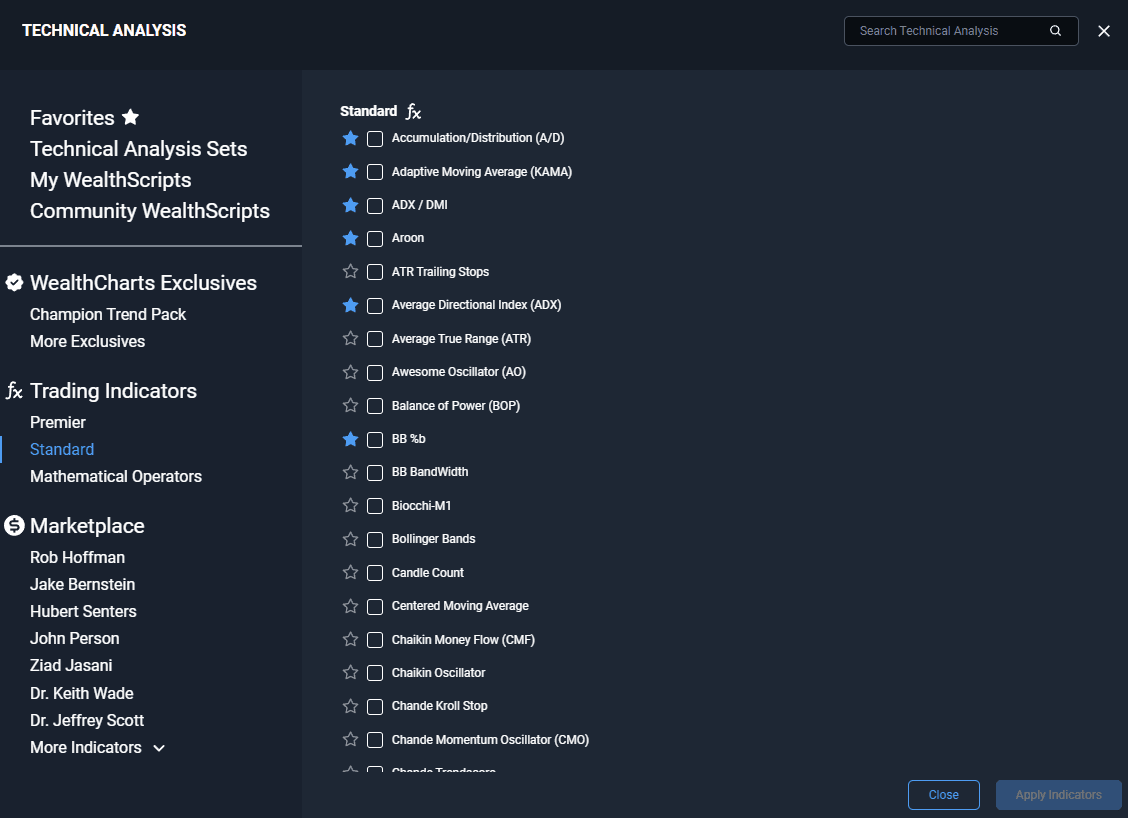The width and height of the screenshot is (1128, 818).
Task: Open the Favorites section
Action: point(72,118)
